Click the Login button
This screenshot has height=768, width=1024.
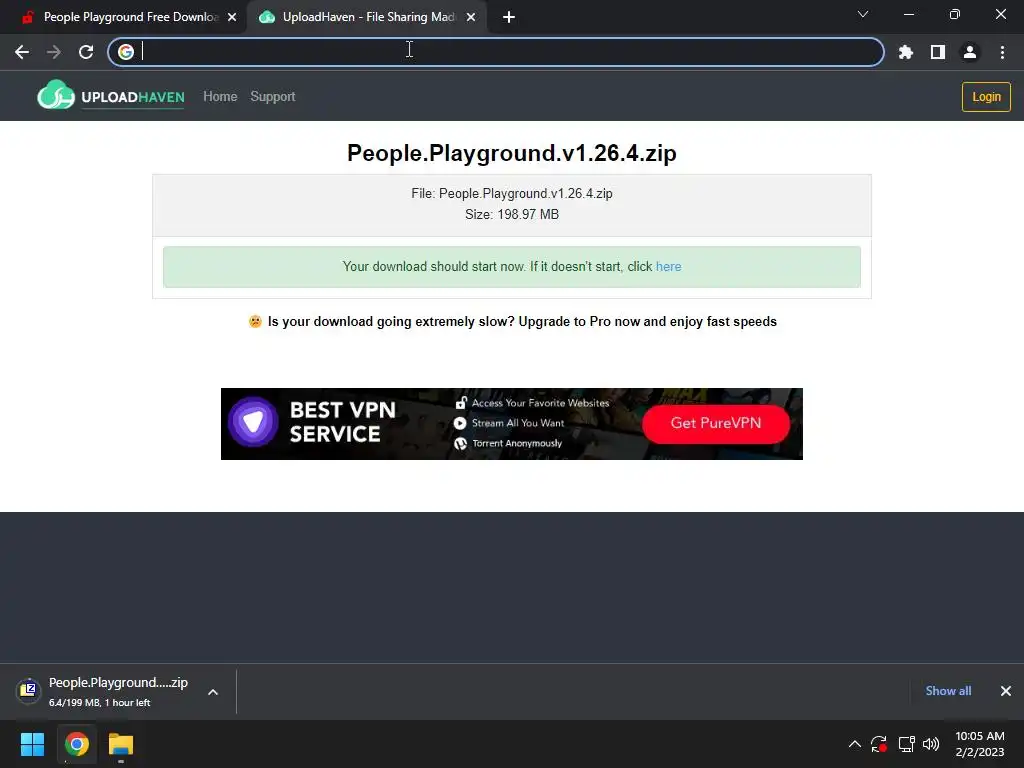click(x=986, y=97)
